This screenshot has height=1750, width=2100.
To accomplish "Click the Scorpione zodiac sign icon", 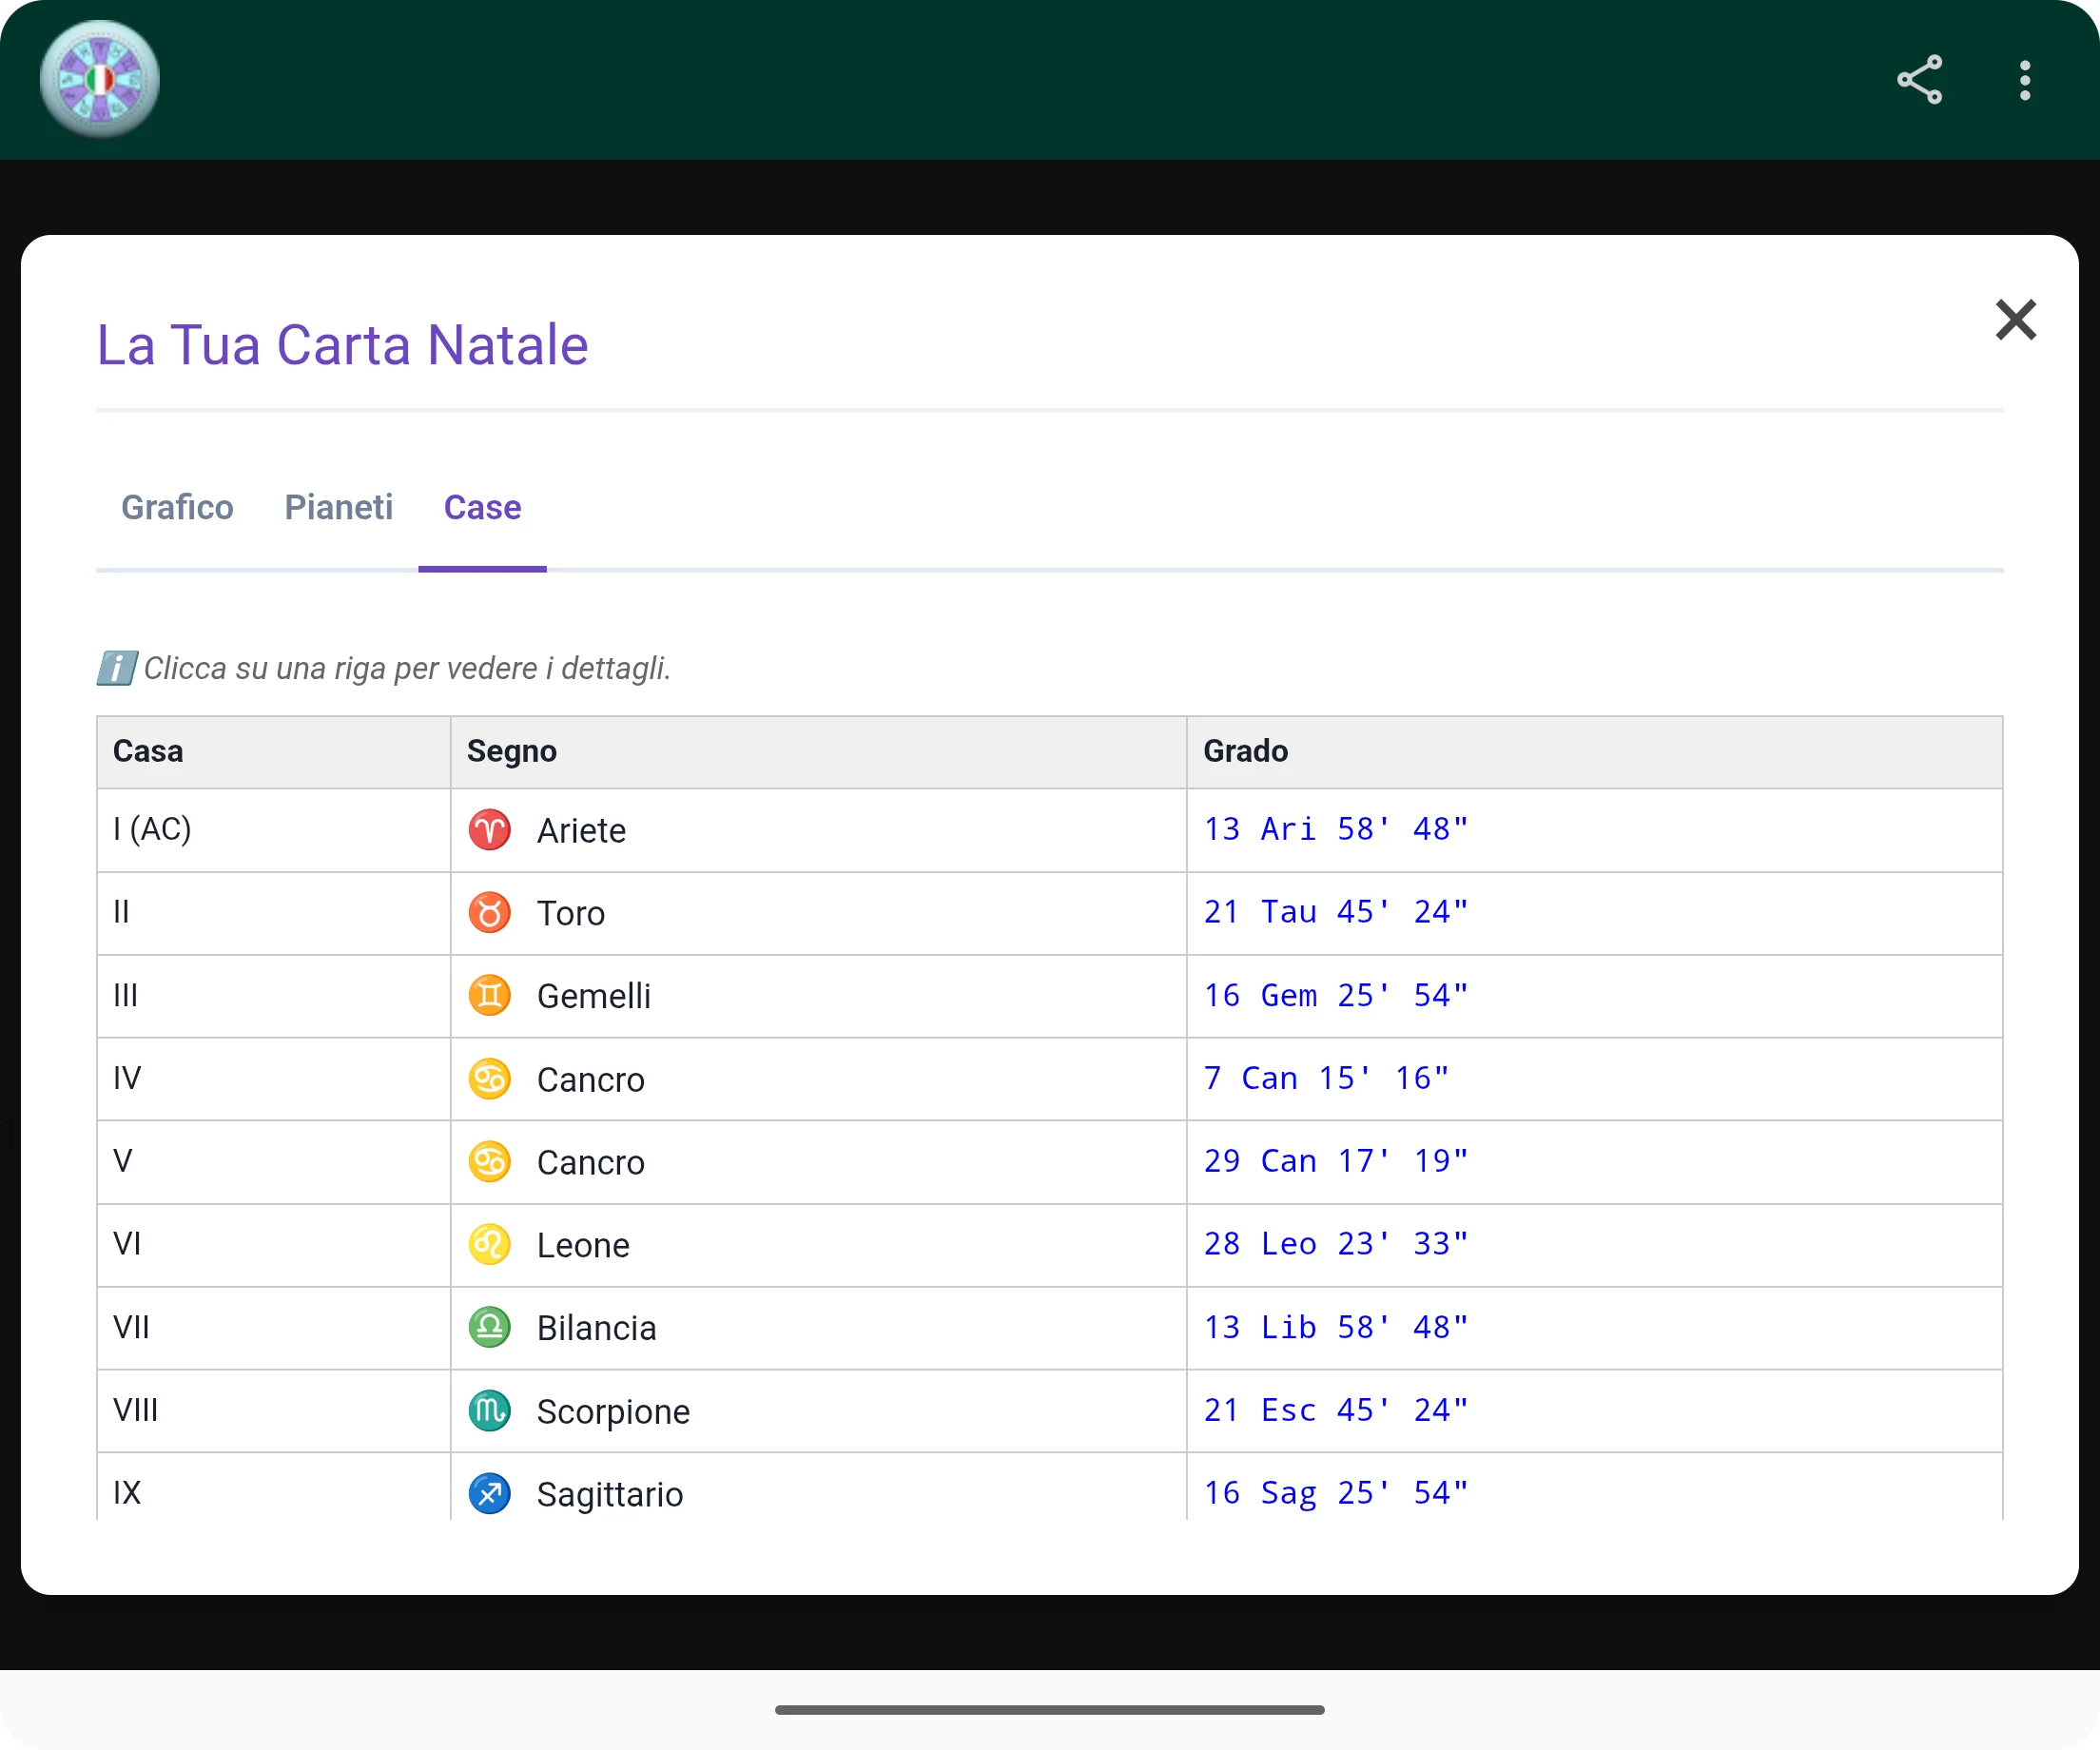I will (490, 1411).
